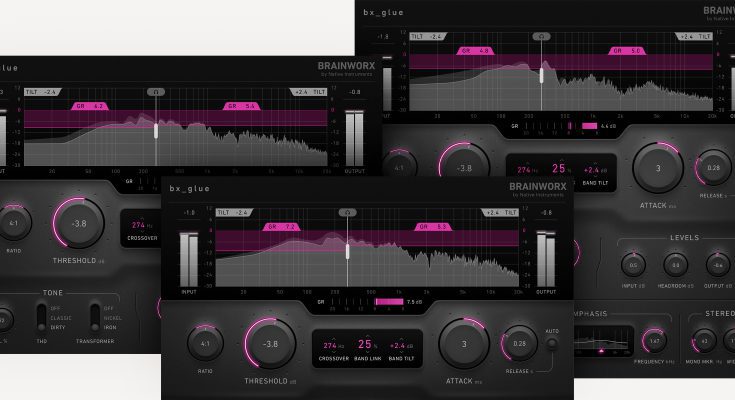Click the white crossover handle in front spectrum

pyautogui.click(x=348, y=252)
